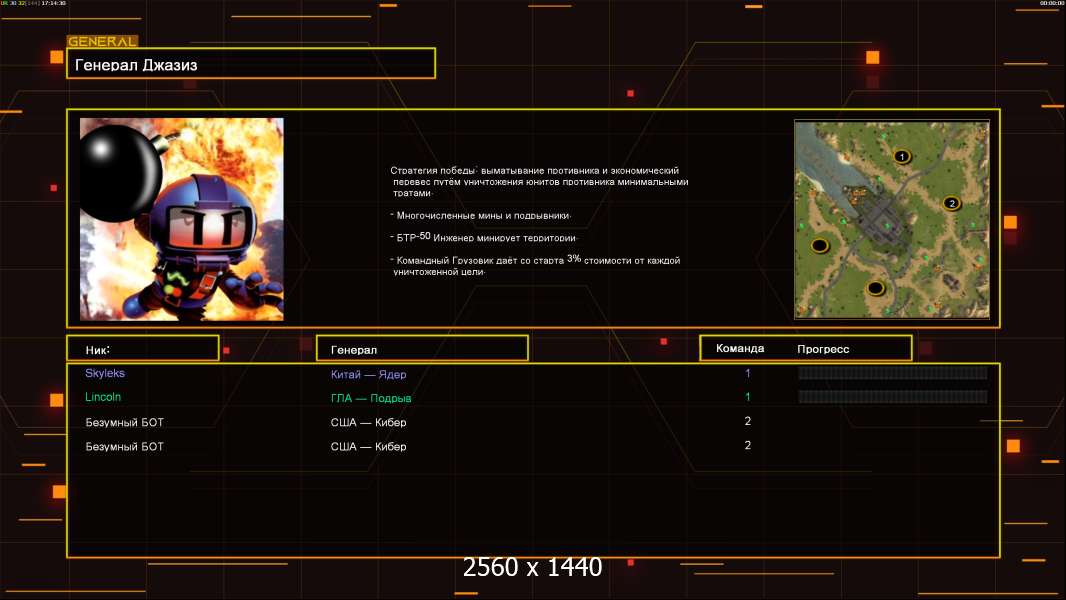
Task: Click Skyleks loading progress bar
Action: point(893,372)
